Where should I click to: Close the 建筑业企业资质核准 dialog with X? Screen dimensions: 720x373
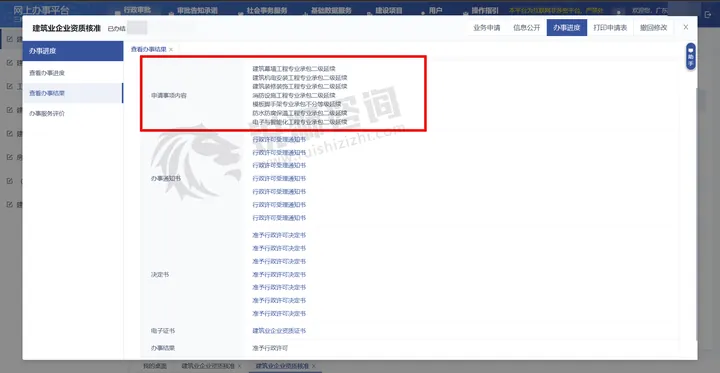tap(686, 28)
